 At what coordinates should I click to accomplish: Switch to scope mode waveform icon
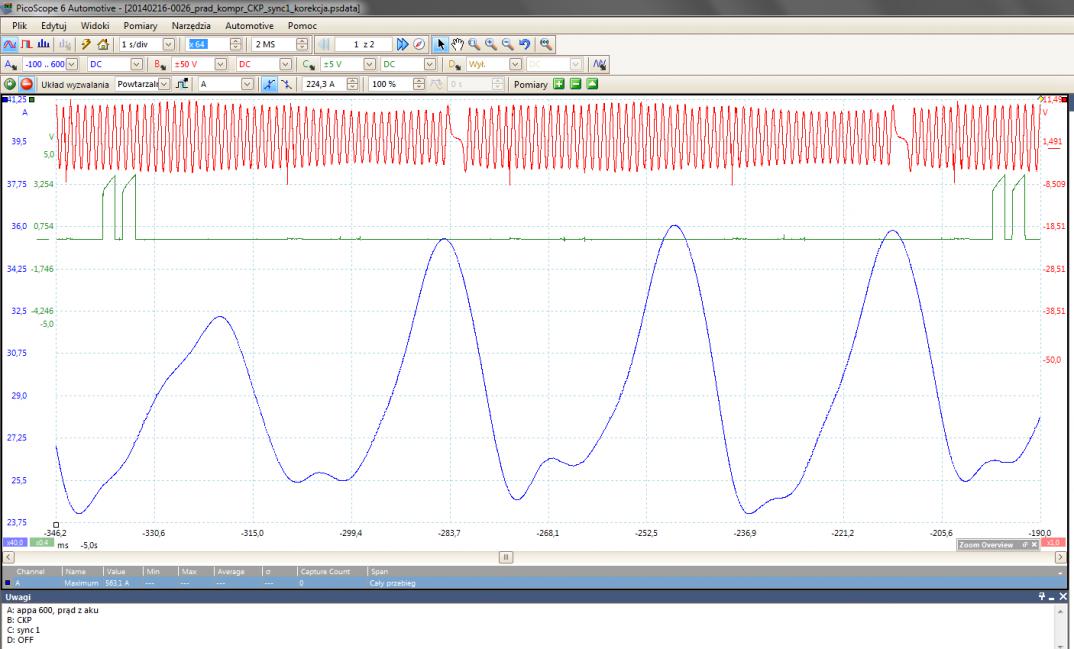(x=10, y=44)
